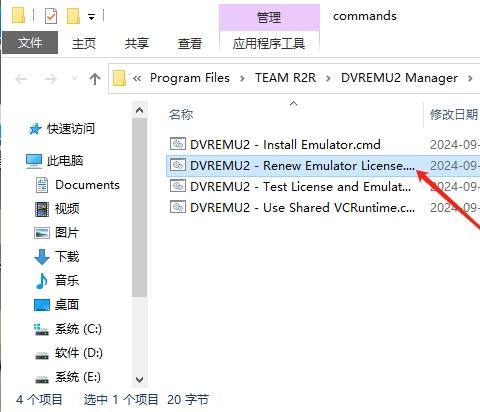Click the New Folder quick-access icon
This screenshot has width=480, height=412.
[x=73, y=16]
